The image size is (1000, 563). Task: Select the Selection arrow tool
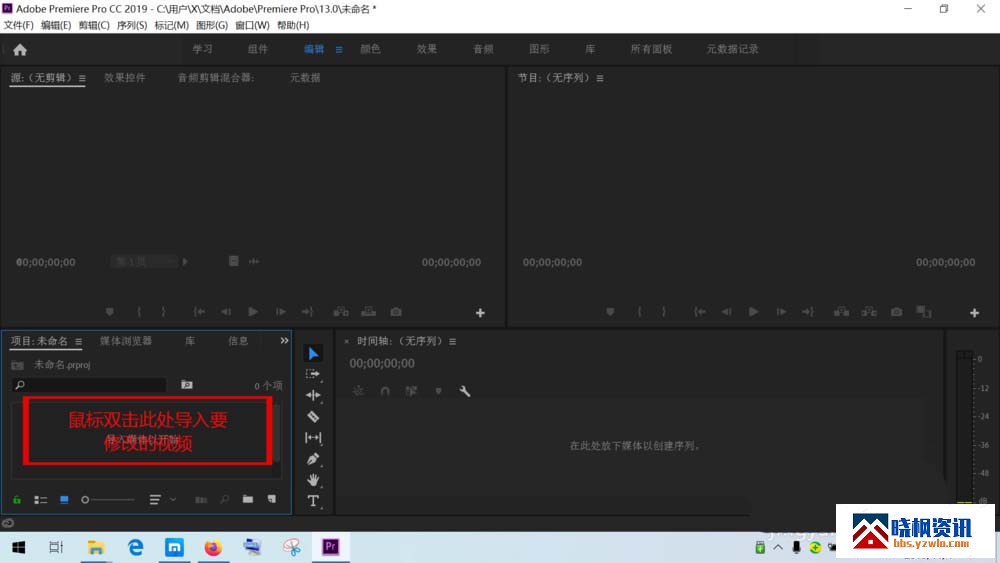pos(313,353)
